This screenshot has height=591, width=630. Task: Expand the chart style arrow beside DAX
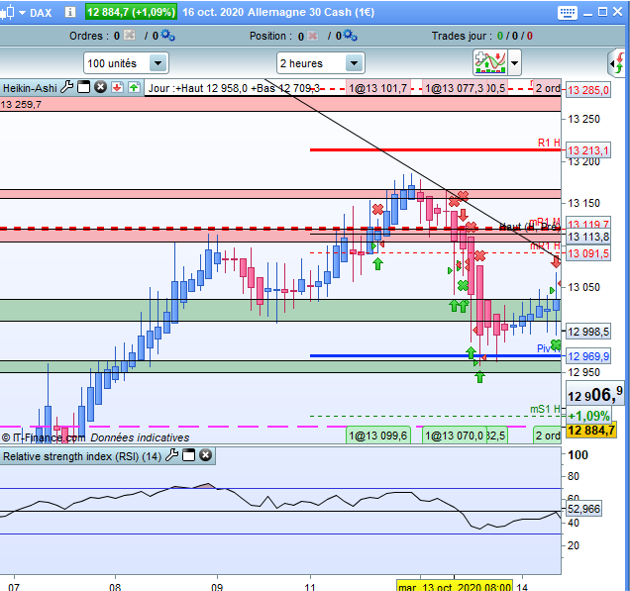point(22,13)
